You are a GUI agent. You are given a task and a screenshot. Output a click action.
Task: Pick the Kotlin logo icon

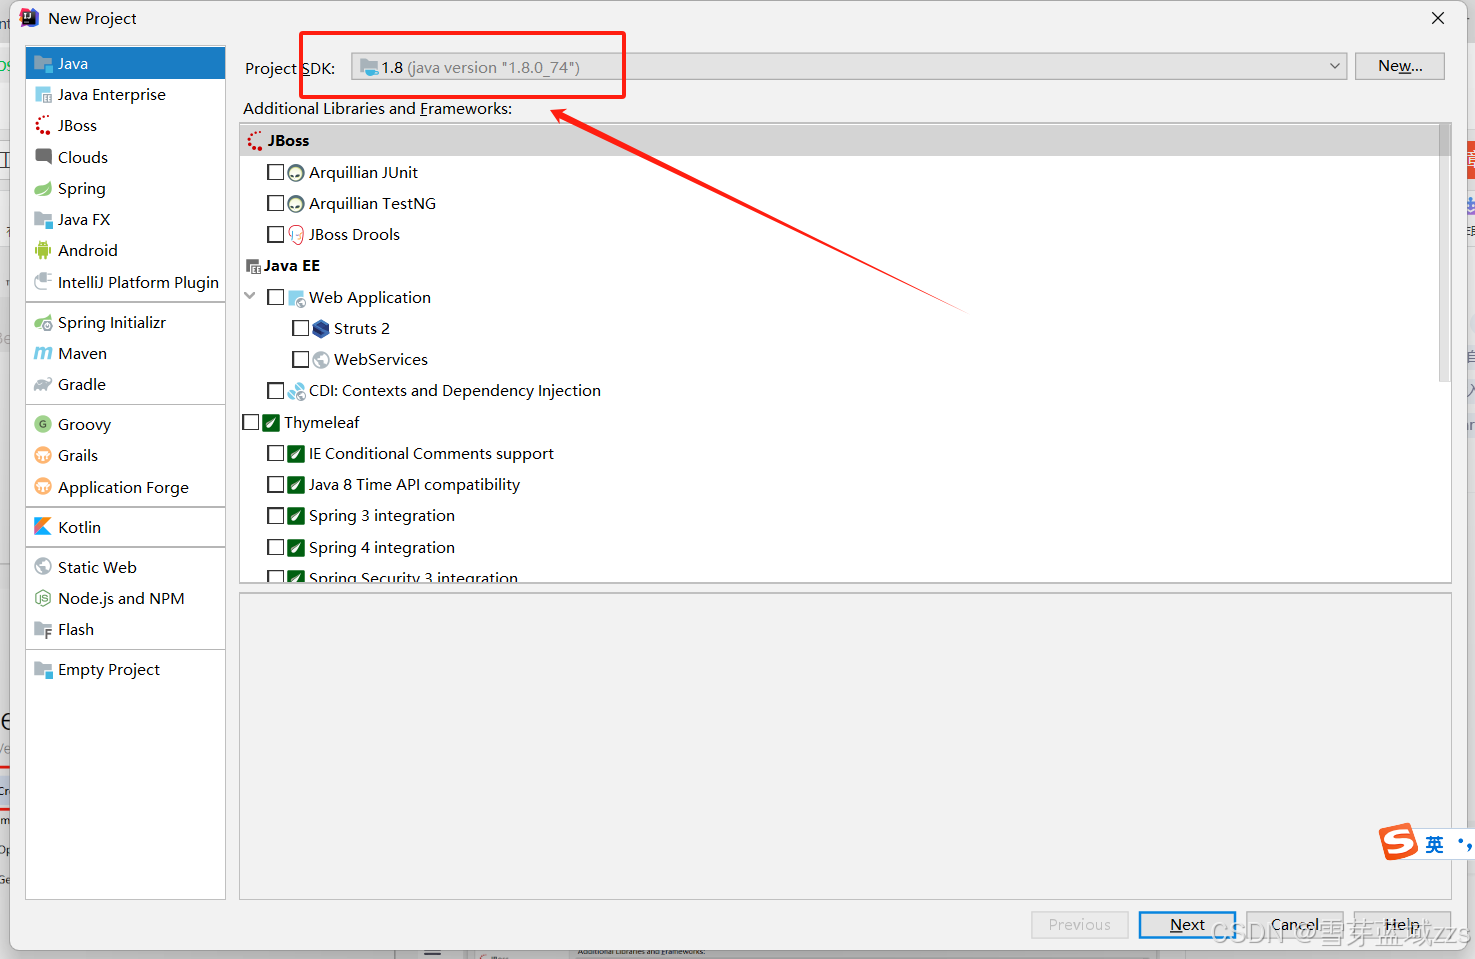43,527
